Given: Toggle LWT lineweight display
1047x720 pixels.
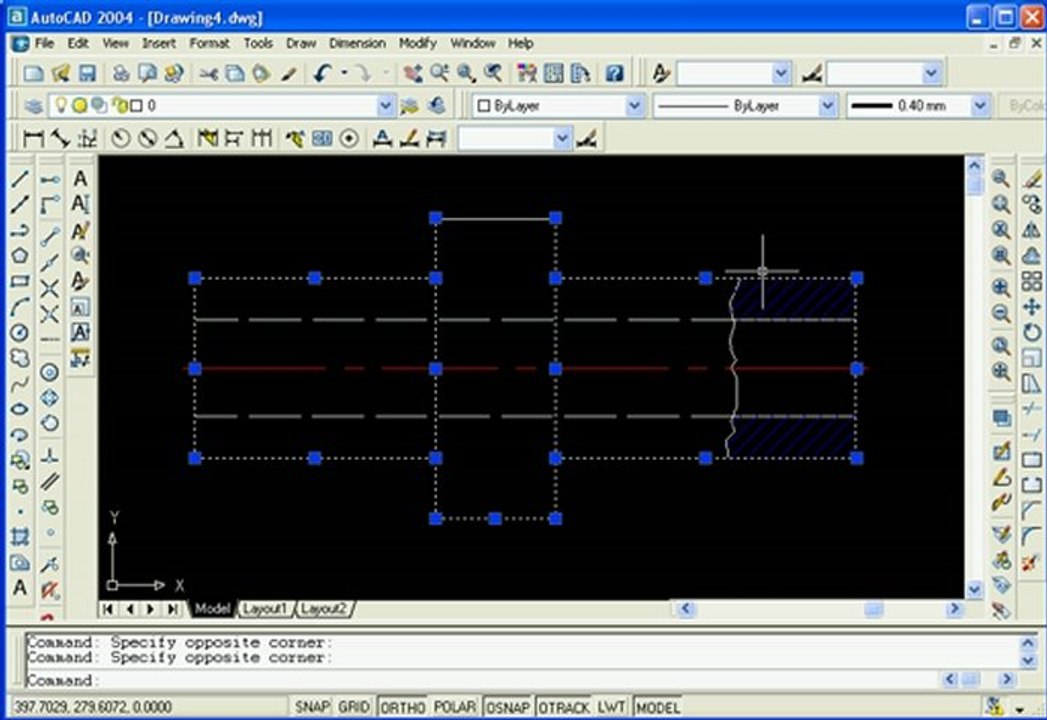Looking at the screenshot, I should [x=611, y=707].
